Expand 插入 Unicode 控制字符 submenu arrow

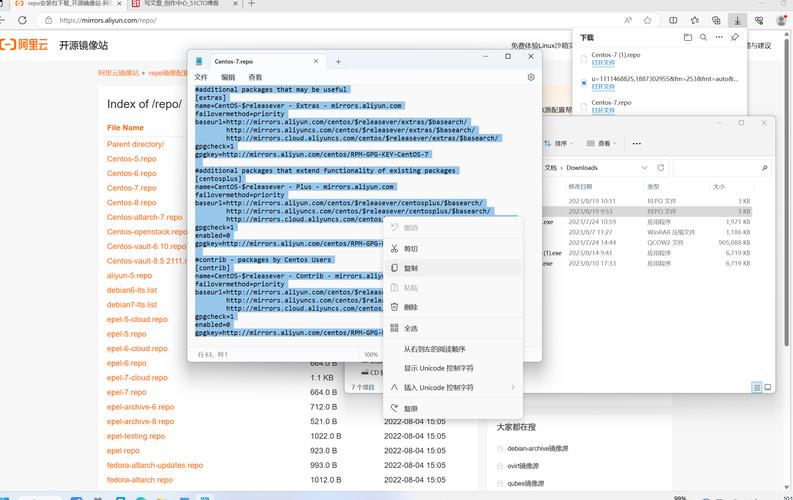point(513,387)
